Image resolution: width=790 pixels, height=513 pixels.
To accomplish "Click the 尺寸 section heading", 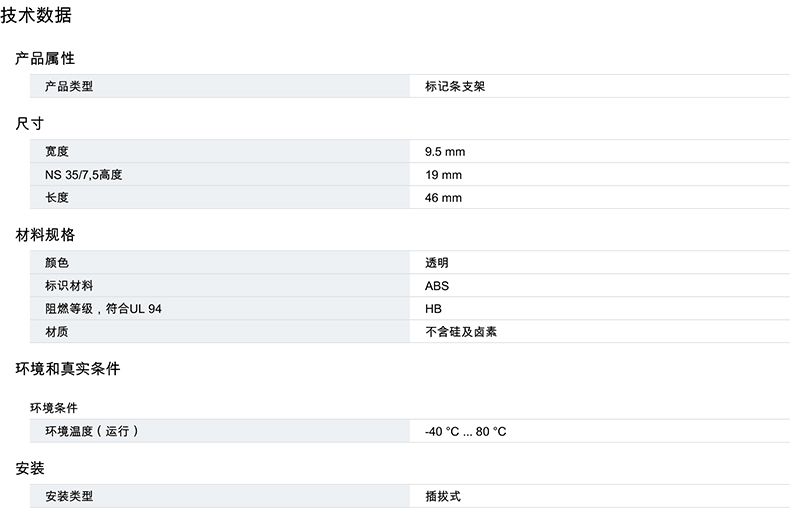I will 30,124.
